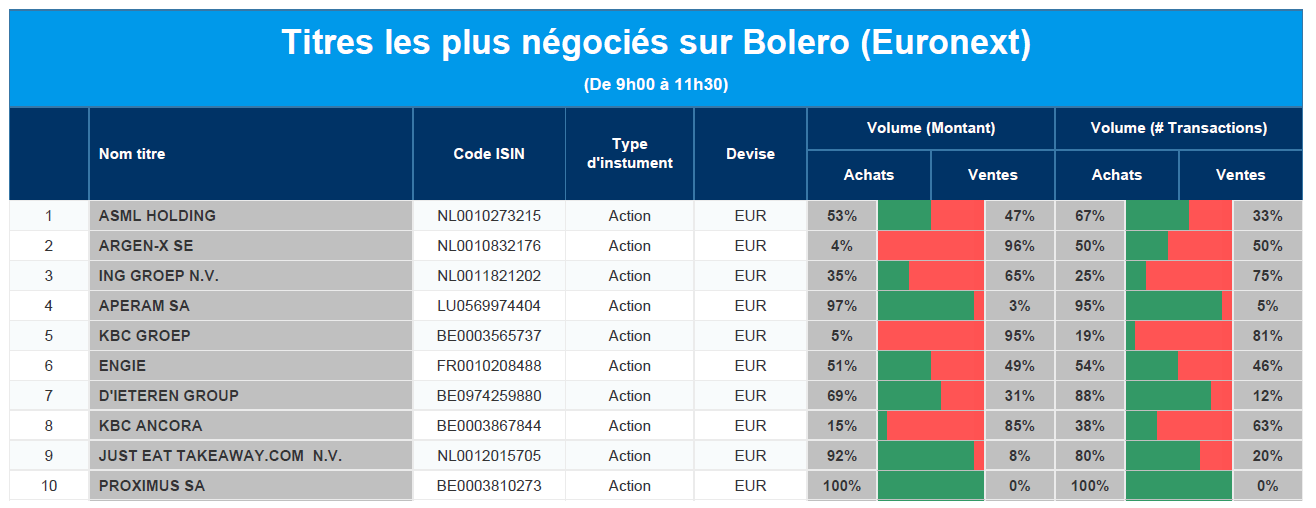Select PROXIMUS SA 100% transactions bar
The width and height of the screenshot is (1316, 508).
pyautogui.click(x=1179, y=485)
